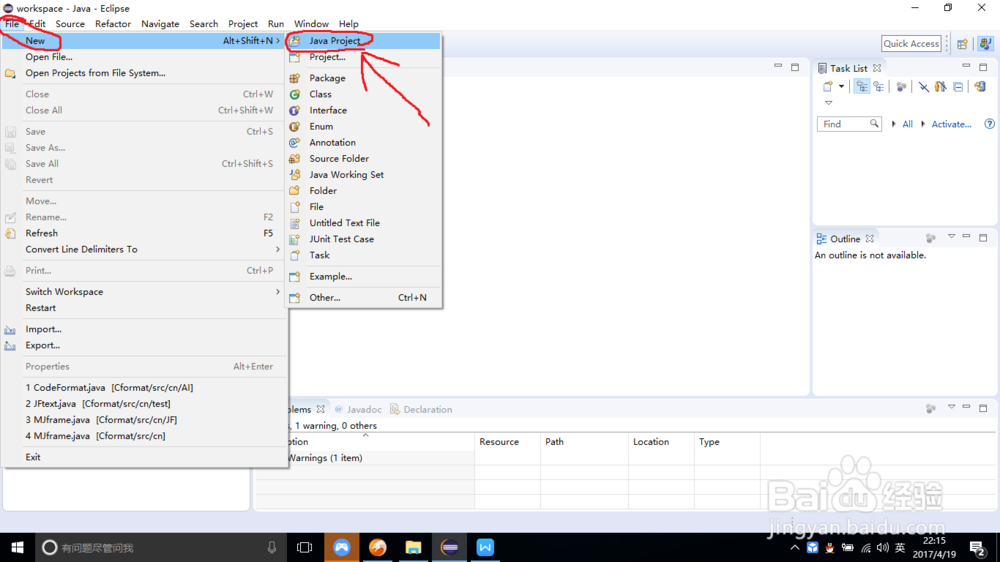Click the Activate... link
Screen dimensions: 1000x562
pyautogui.click(x=951, y=124)
